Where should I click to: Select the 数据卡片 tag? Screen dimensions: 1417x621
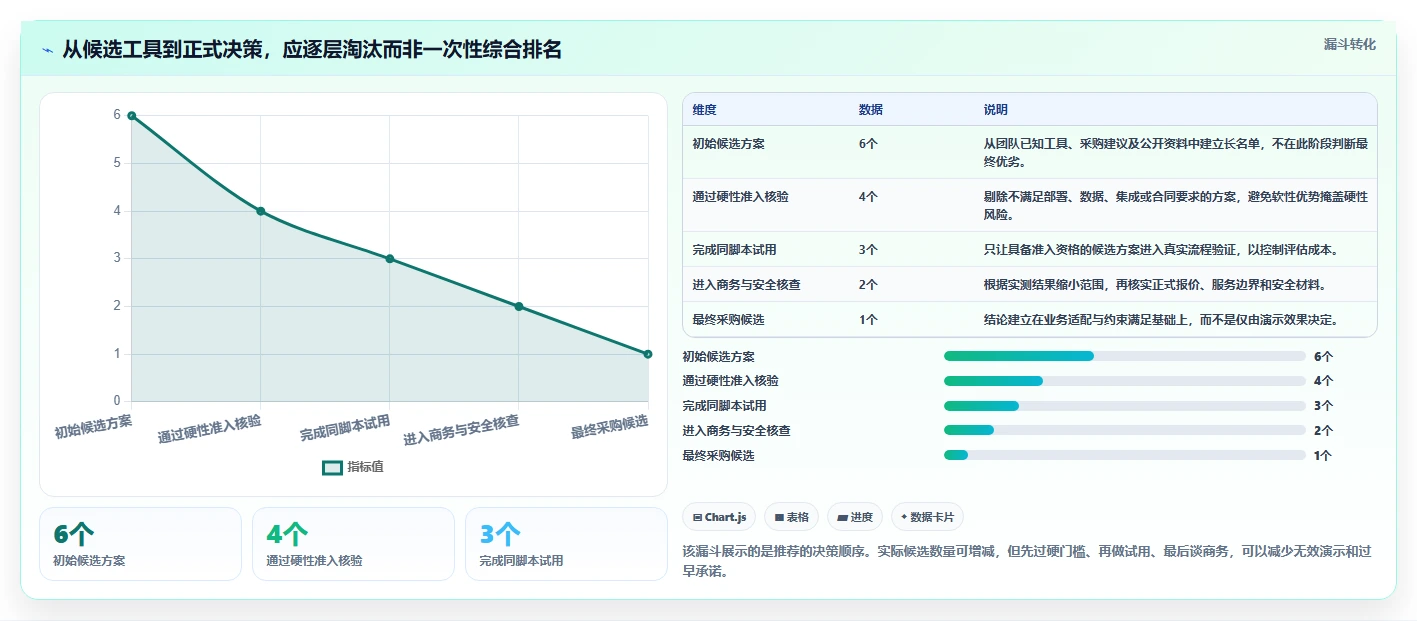pos(927,517)
